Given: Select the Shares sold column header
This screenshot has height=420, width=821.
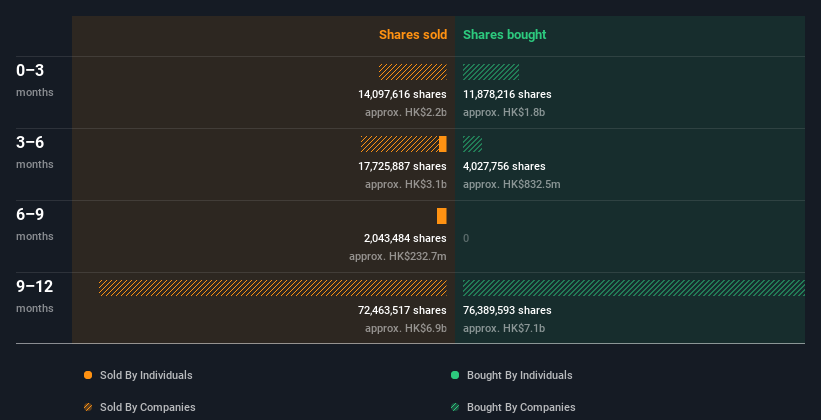Looking at the screenshot, I should 413,35.
